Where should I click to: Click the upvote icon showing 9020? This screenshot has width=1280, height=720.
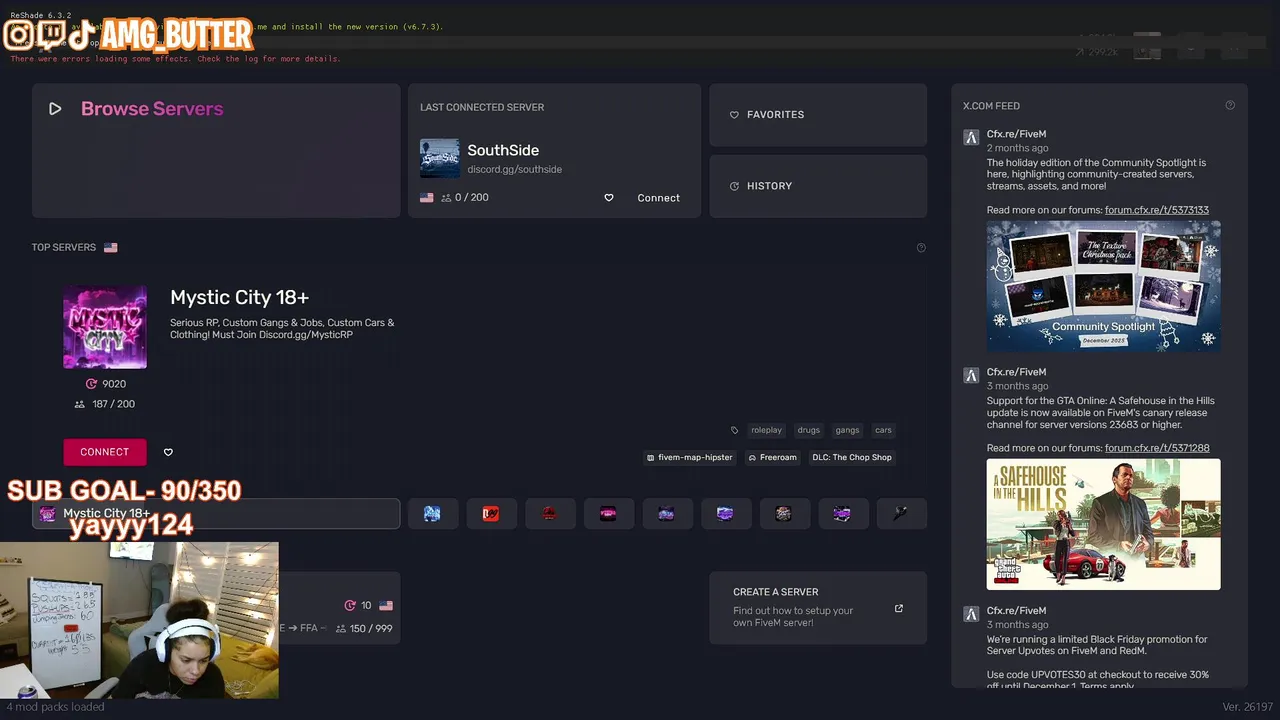pos(91,384)
